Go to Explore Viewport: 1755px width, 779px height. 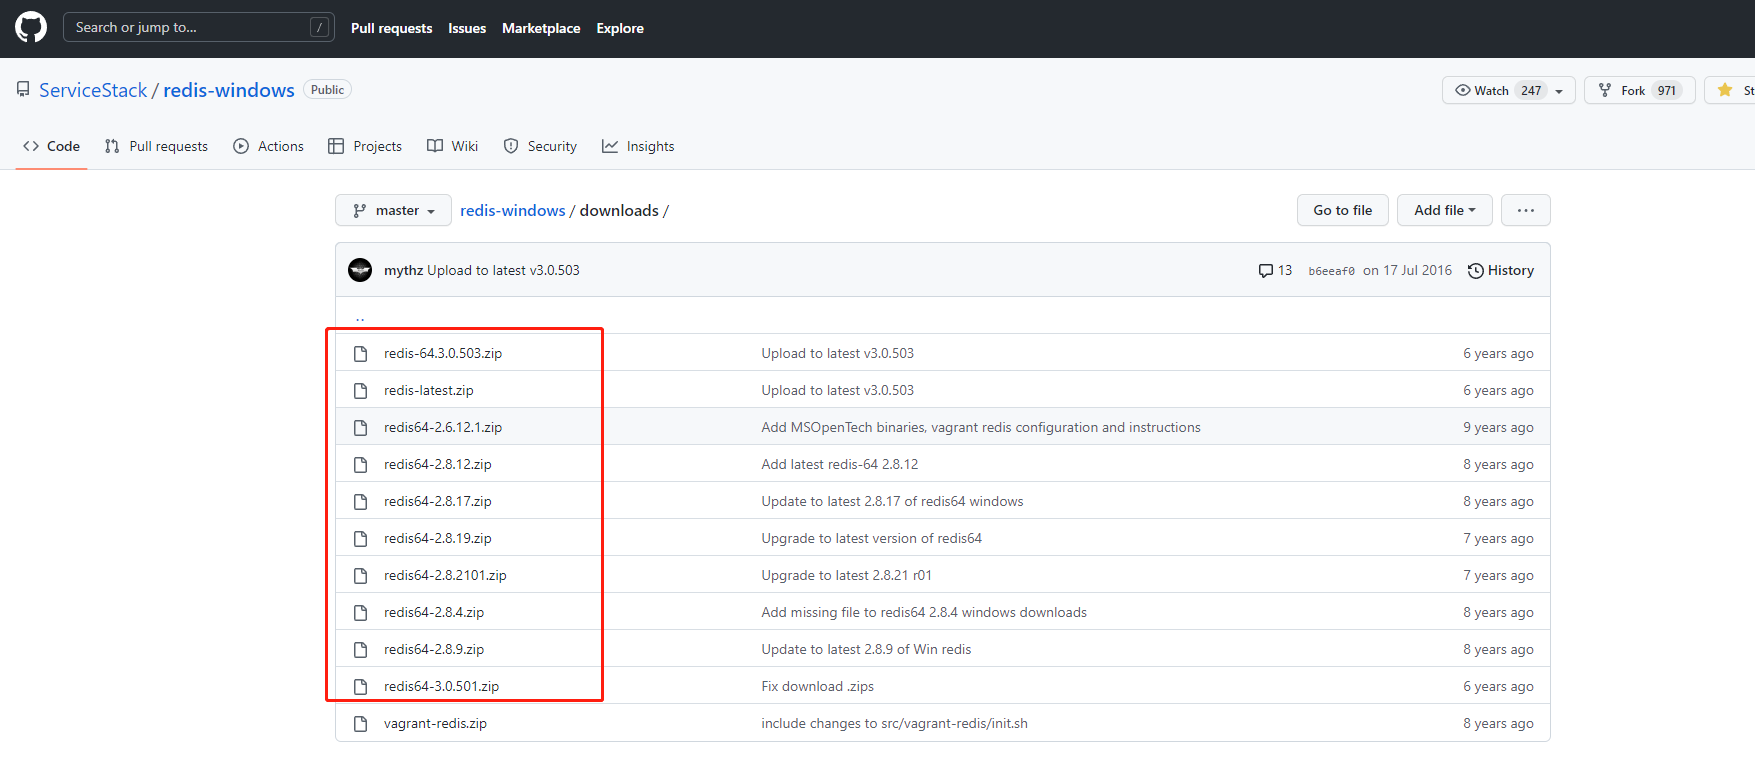[x=620, y=28]
